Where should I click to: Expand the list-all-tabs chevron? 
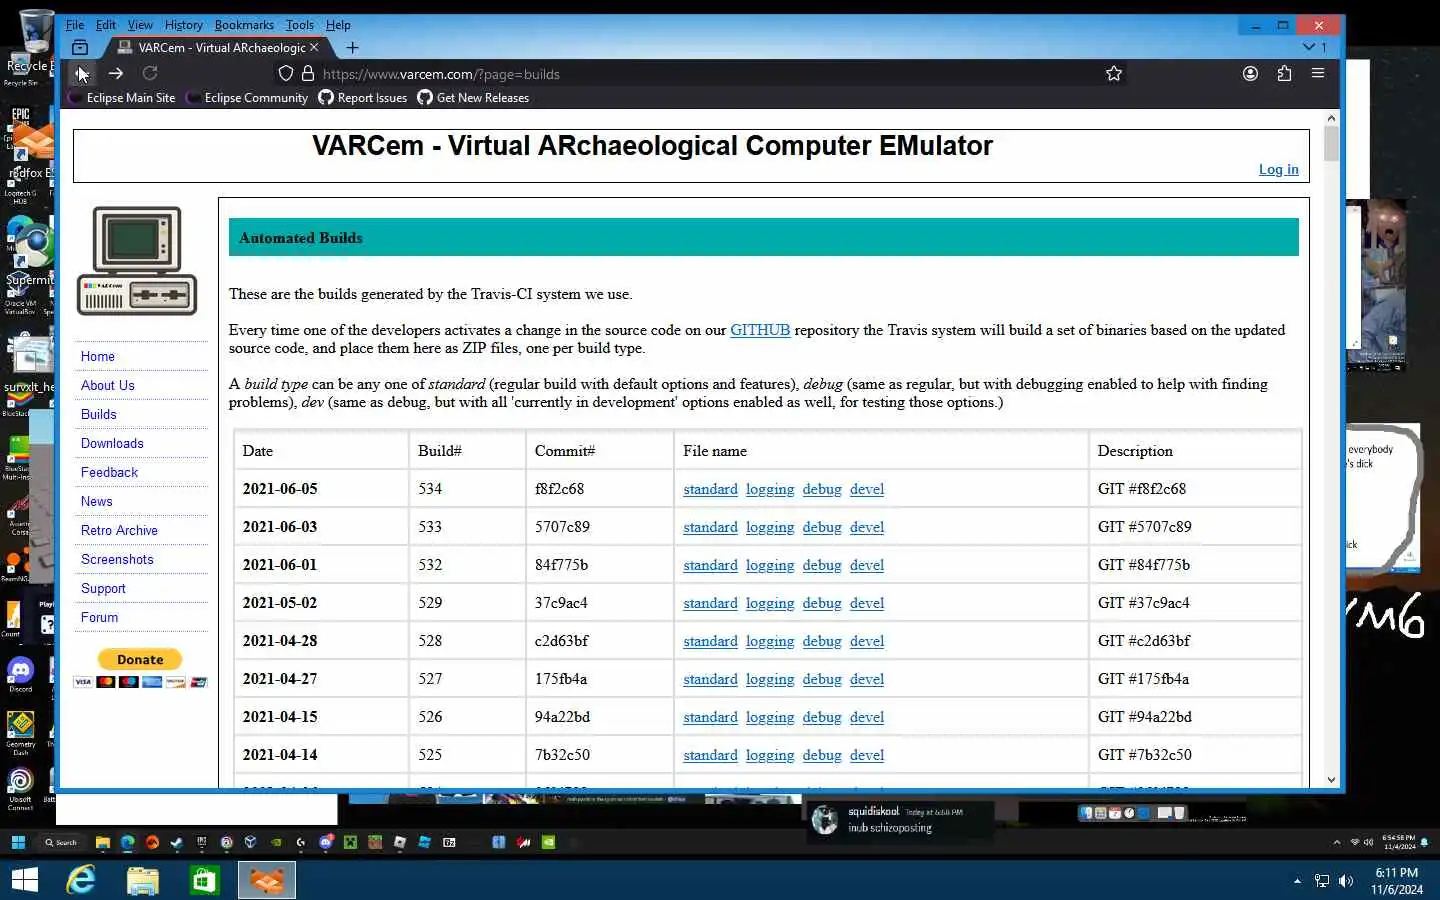pyautogui.click(x=1308, y=47)
